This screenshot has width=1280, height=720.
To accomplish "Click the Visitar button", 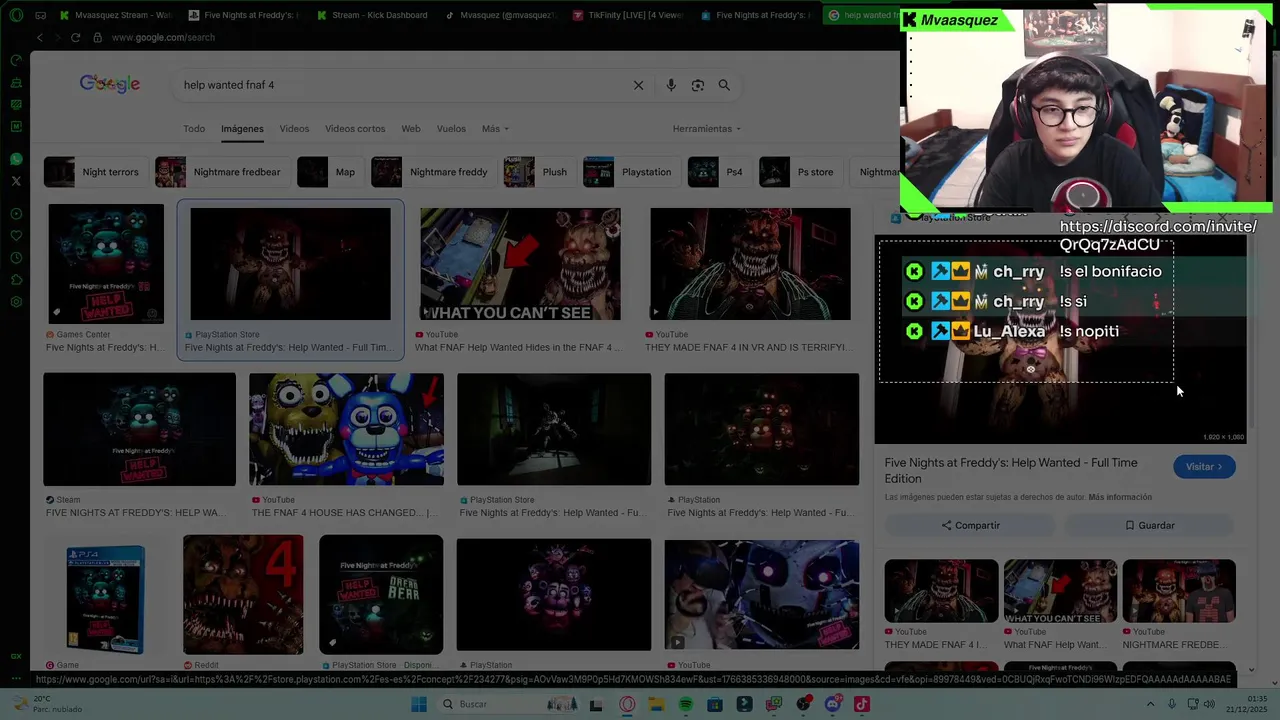I will pos(1204,467).
